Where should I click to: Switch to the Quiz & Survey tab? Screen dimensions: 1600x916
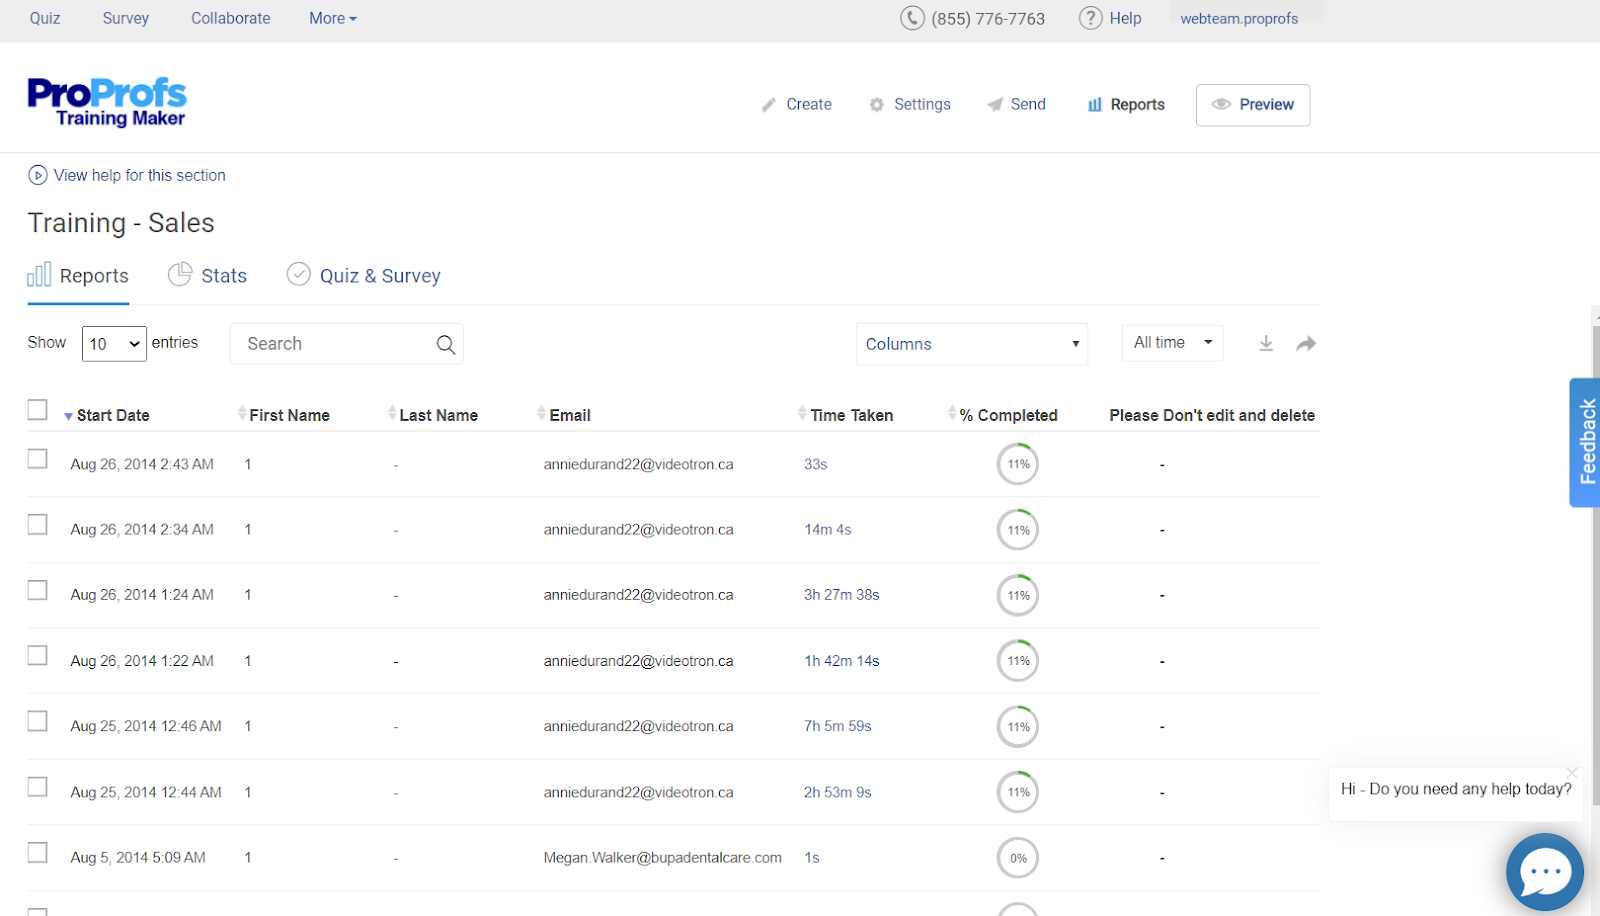tap(363, 275)
